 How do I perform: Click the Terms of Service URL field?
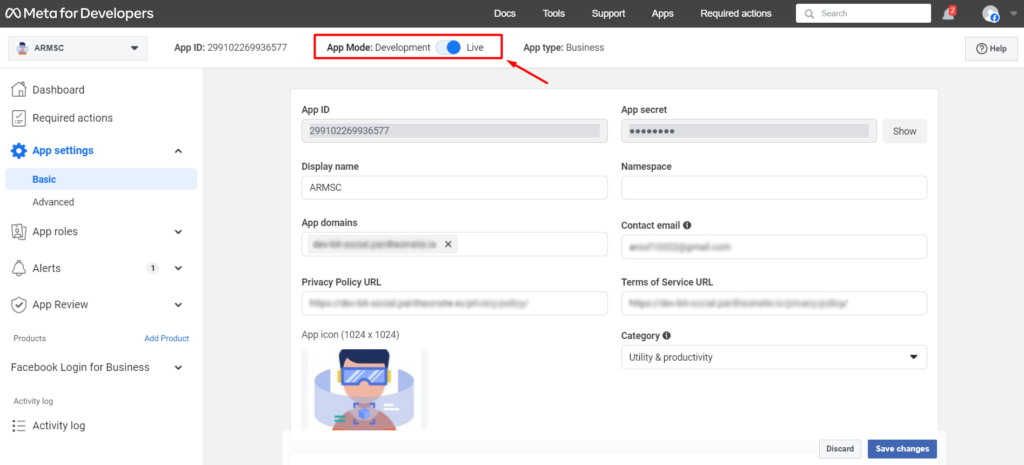[x=774, y=303]
